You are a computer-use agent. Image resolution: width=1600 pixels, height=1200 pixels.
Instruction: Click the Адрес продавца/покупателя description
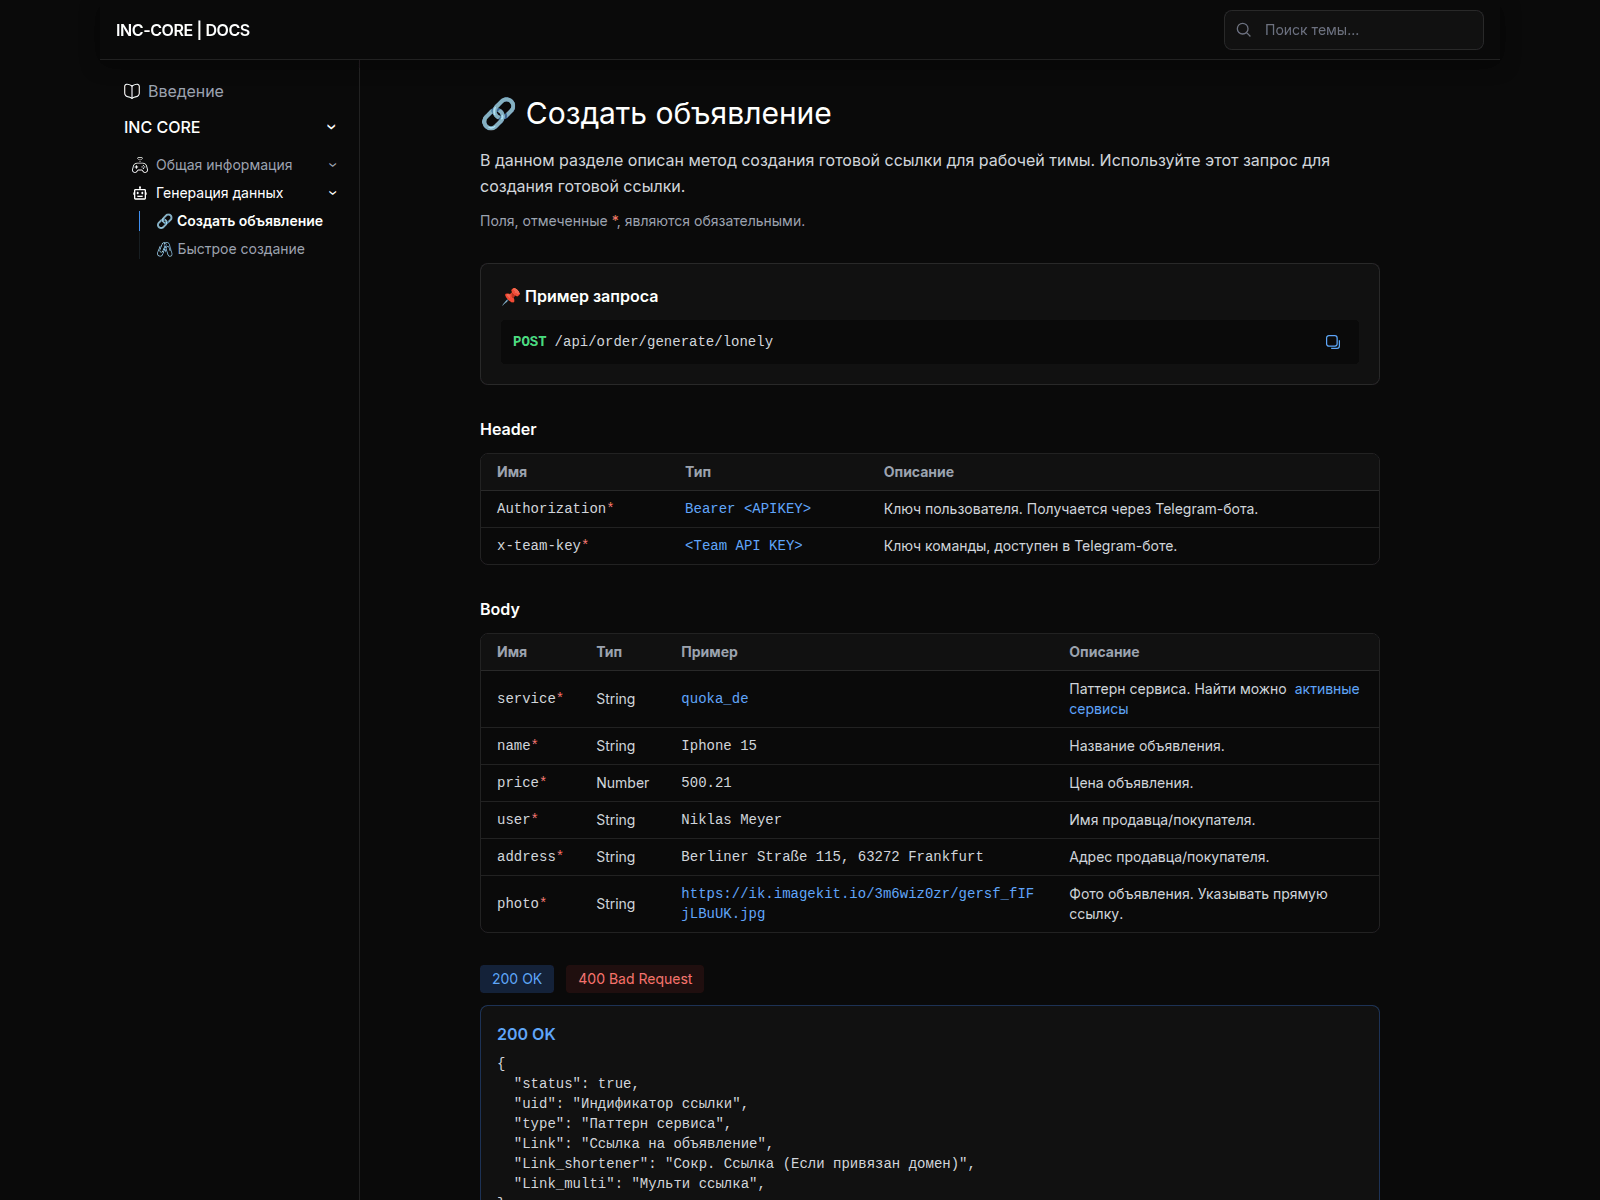click(1169, 857)
